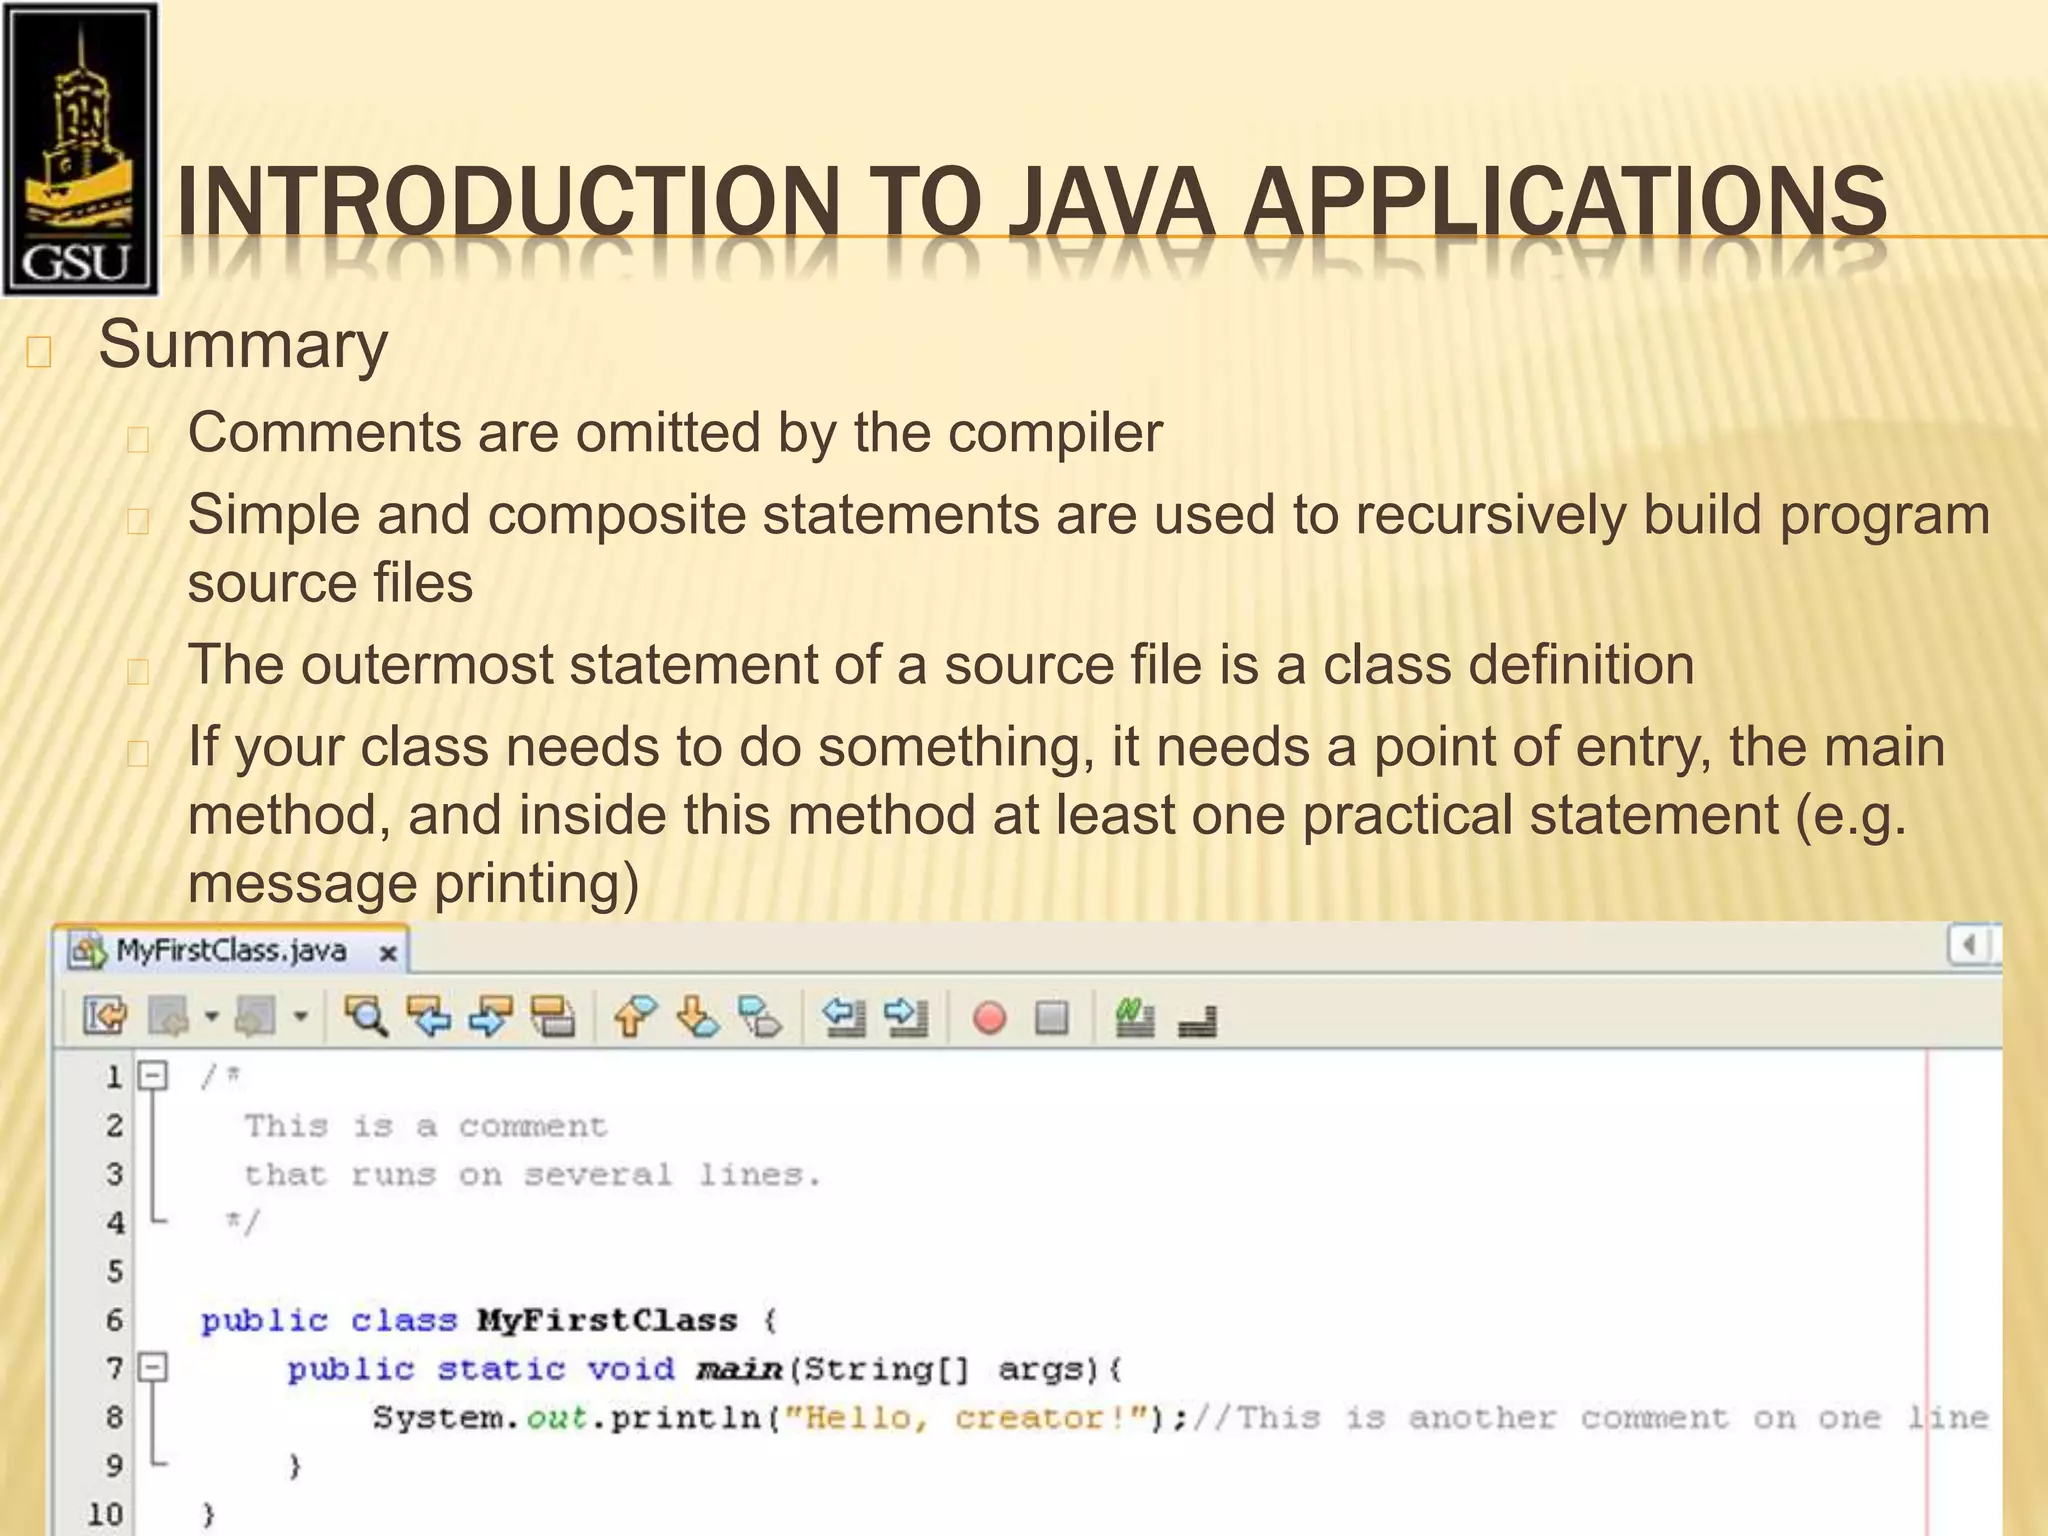Click the Last Edit toolbar icon
This screenshot has height=1536, width=2048.
point(105,1017)
